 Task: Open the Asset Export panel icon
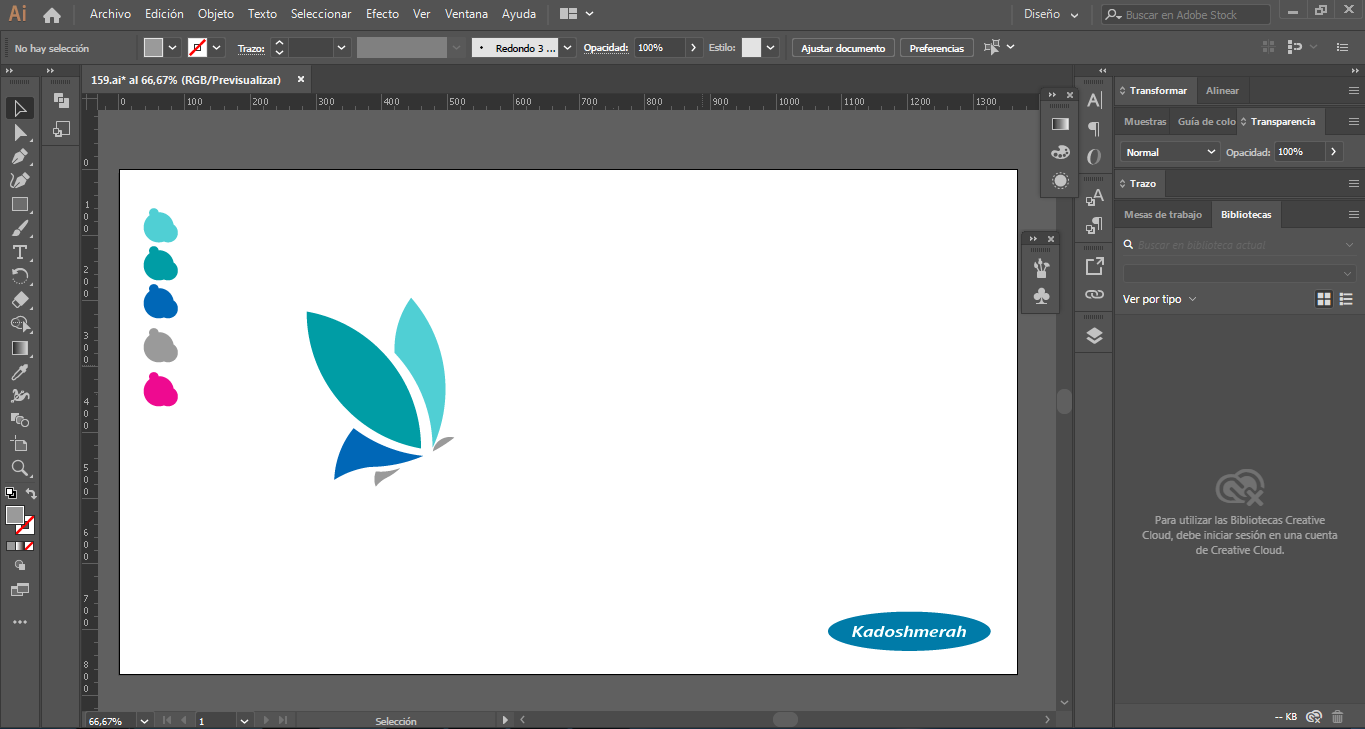click(x=1094, y=266)
